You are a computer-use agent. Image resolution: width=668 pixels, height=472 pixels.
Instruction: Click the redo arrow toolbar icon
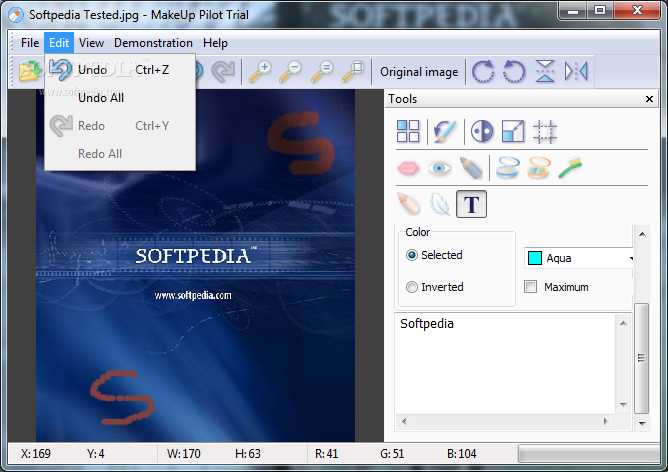(224, 71)
